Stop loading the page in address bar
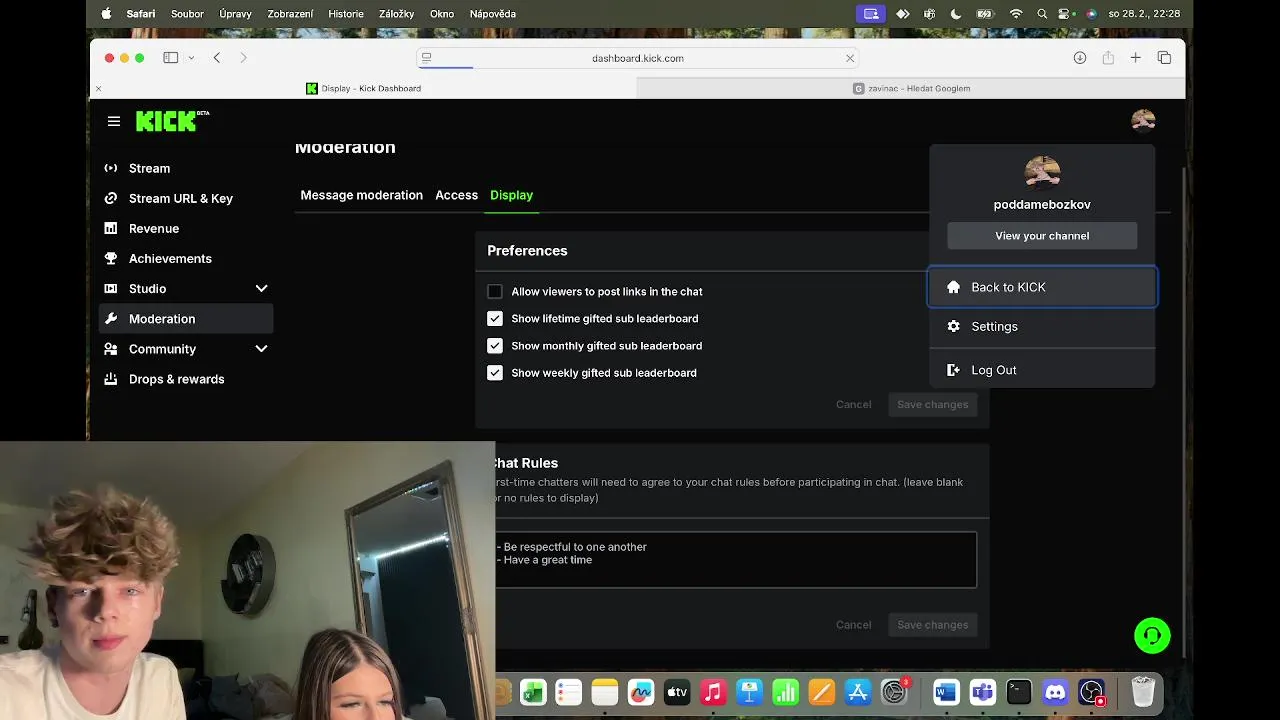Screen dimensions: 1280x720 [x=850, y=58]
